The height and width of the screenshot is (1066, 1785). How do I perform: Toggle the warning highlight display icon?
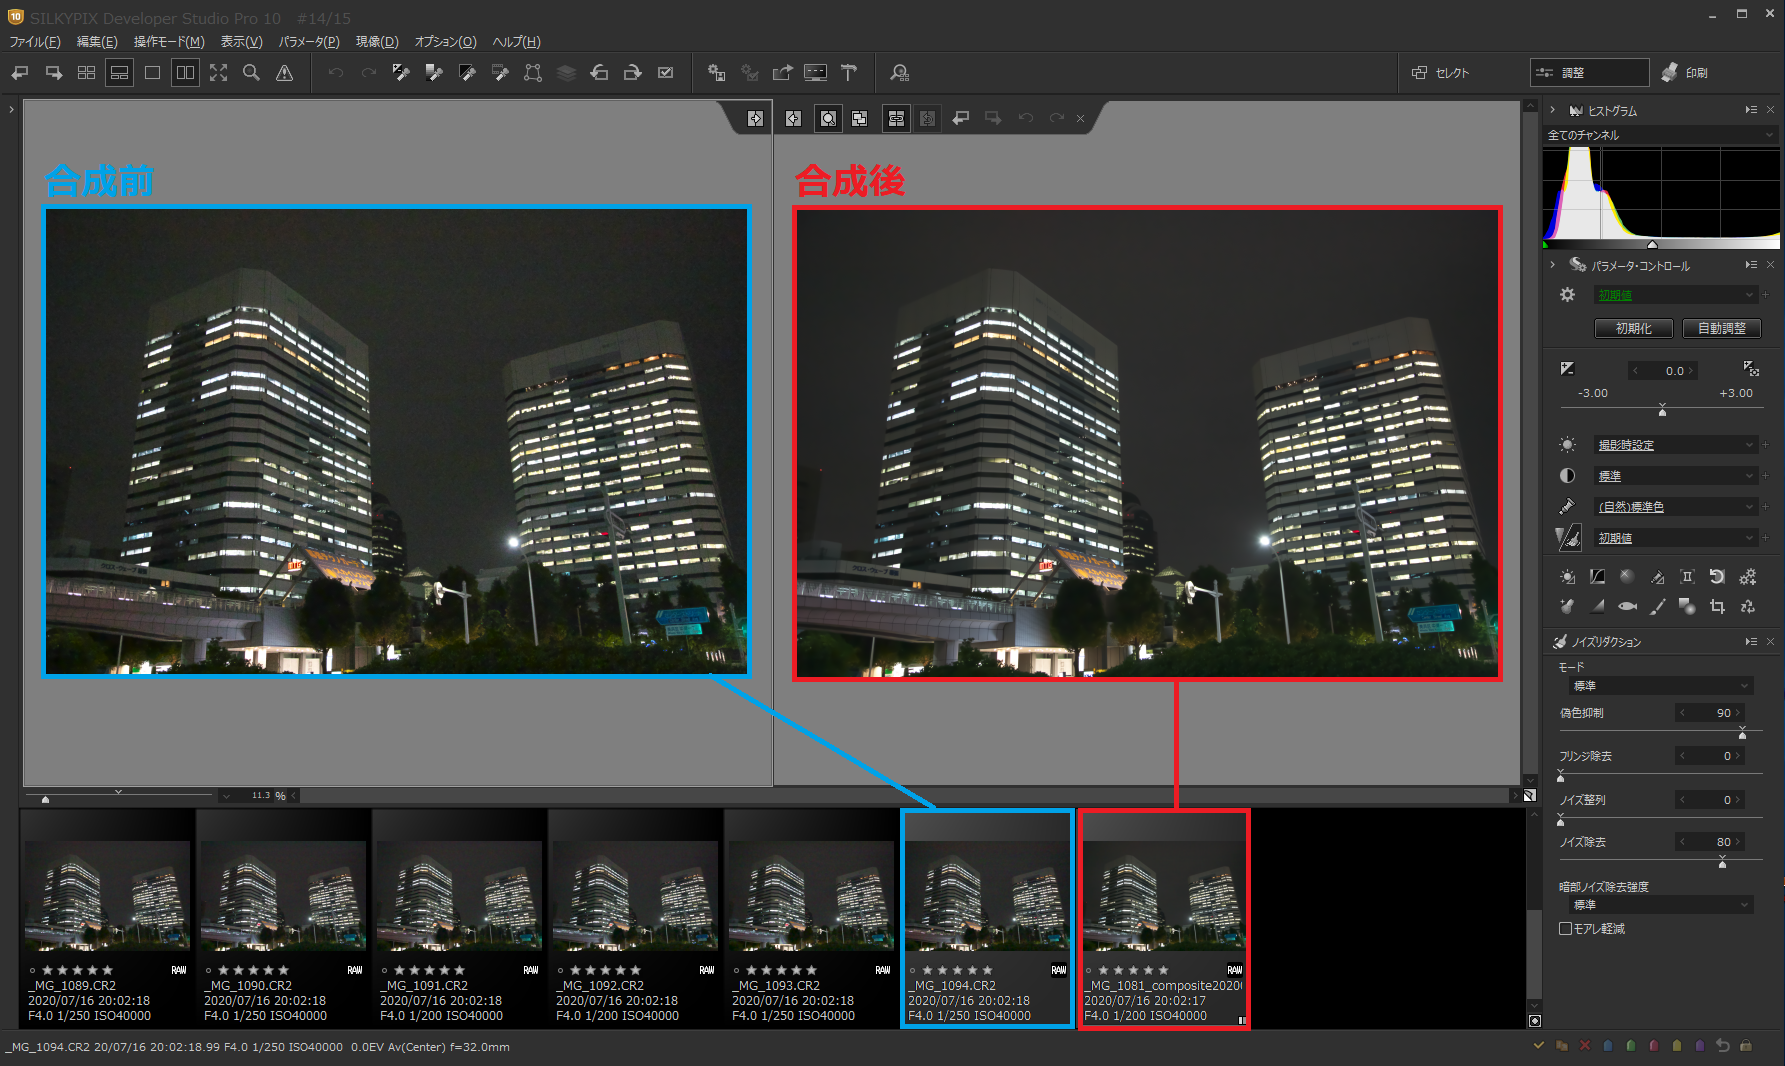(285, 73)
